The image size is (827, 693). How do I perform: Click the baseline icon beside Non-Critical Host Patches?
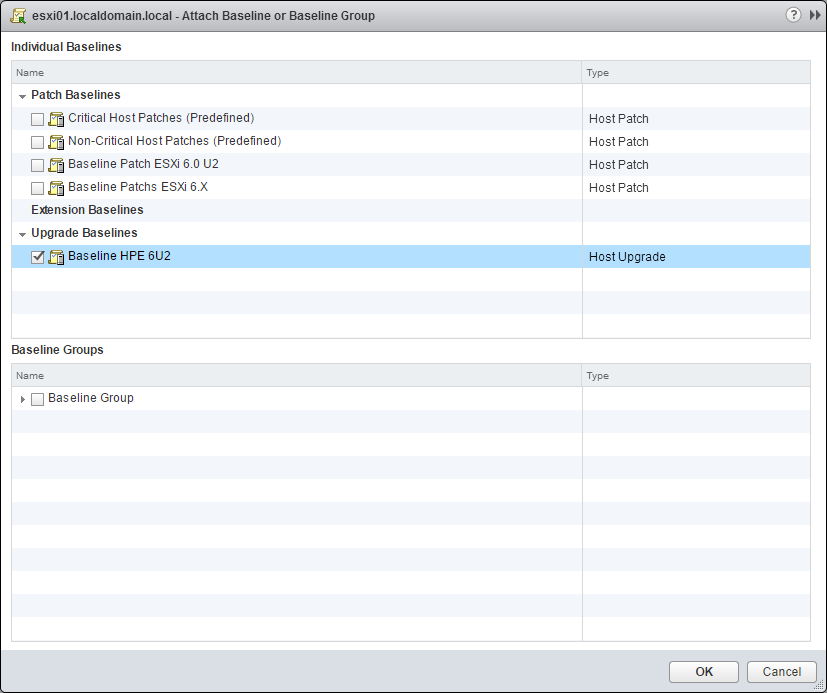tap(56, 141)
